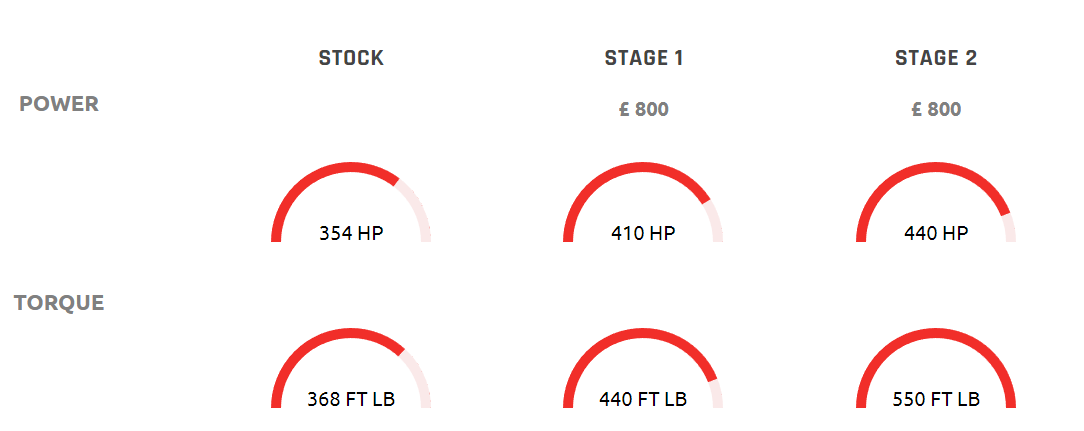Click the 354 HP stock power gauge
The height and width of the screenshot is (431, 1084).
351,202
